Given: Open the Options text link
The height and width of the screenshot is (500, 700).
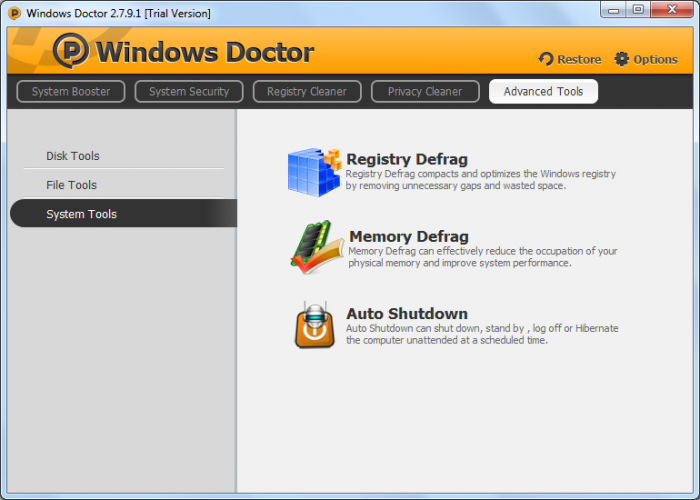Looking at the screenshot, I should (655, 59).
